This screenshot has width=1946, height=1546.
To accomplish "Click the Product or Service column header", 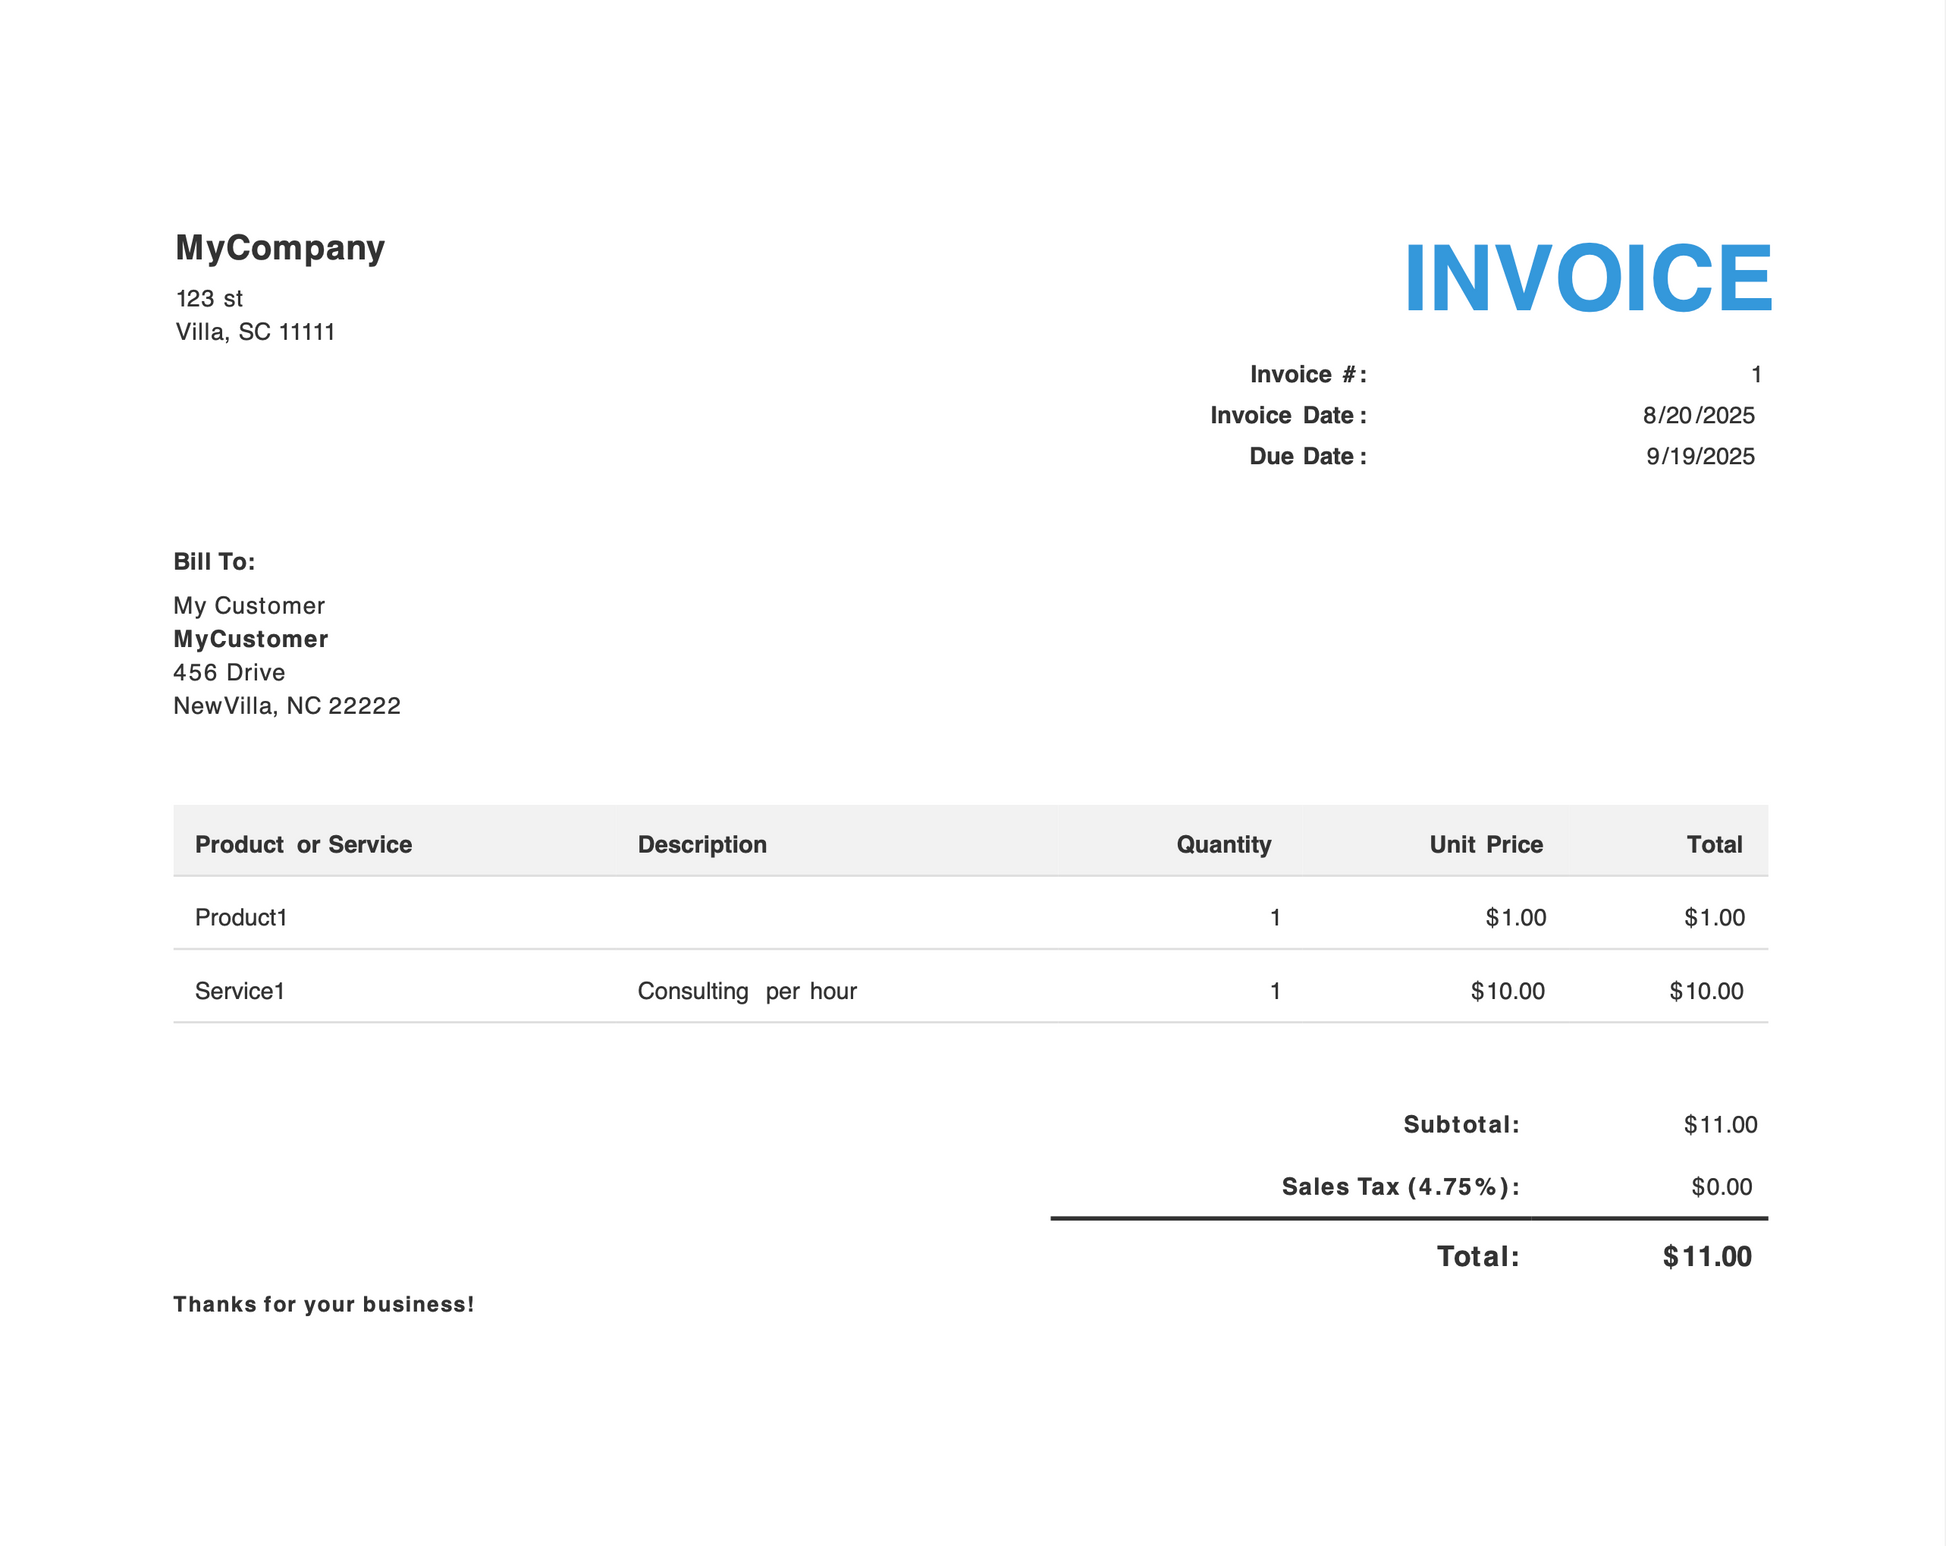I will [x=303, y=844].
